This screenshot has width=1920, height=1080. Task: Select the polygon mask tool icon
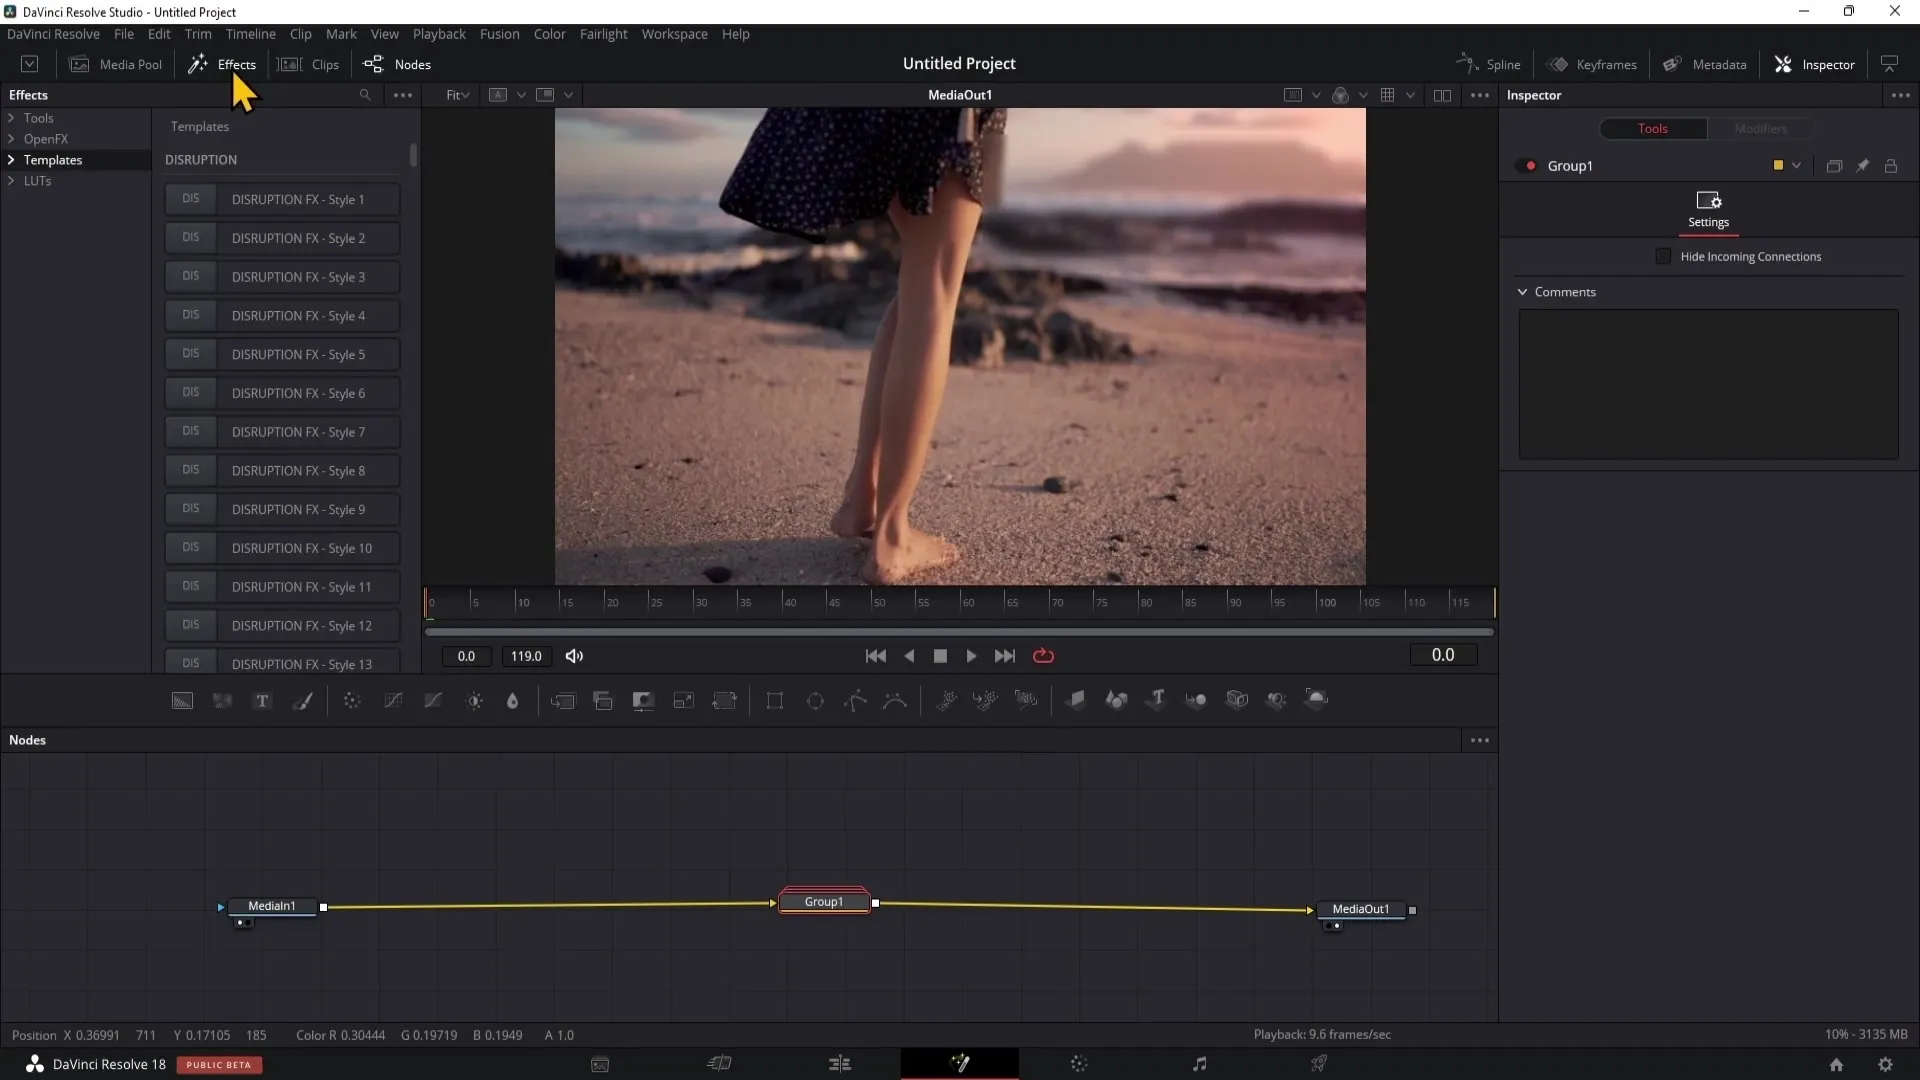[856, 700]
